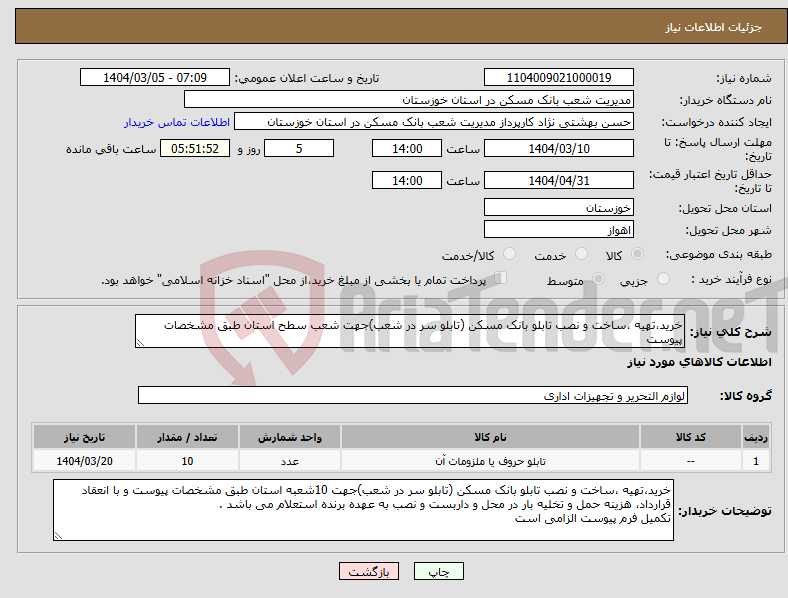Click resize handle of توضیحات خریدار box
Screen dimensions: 788x598
click(x=58, y=536)
